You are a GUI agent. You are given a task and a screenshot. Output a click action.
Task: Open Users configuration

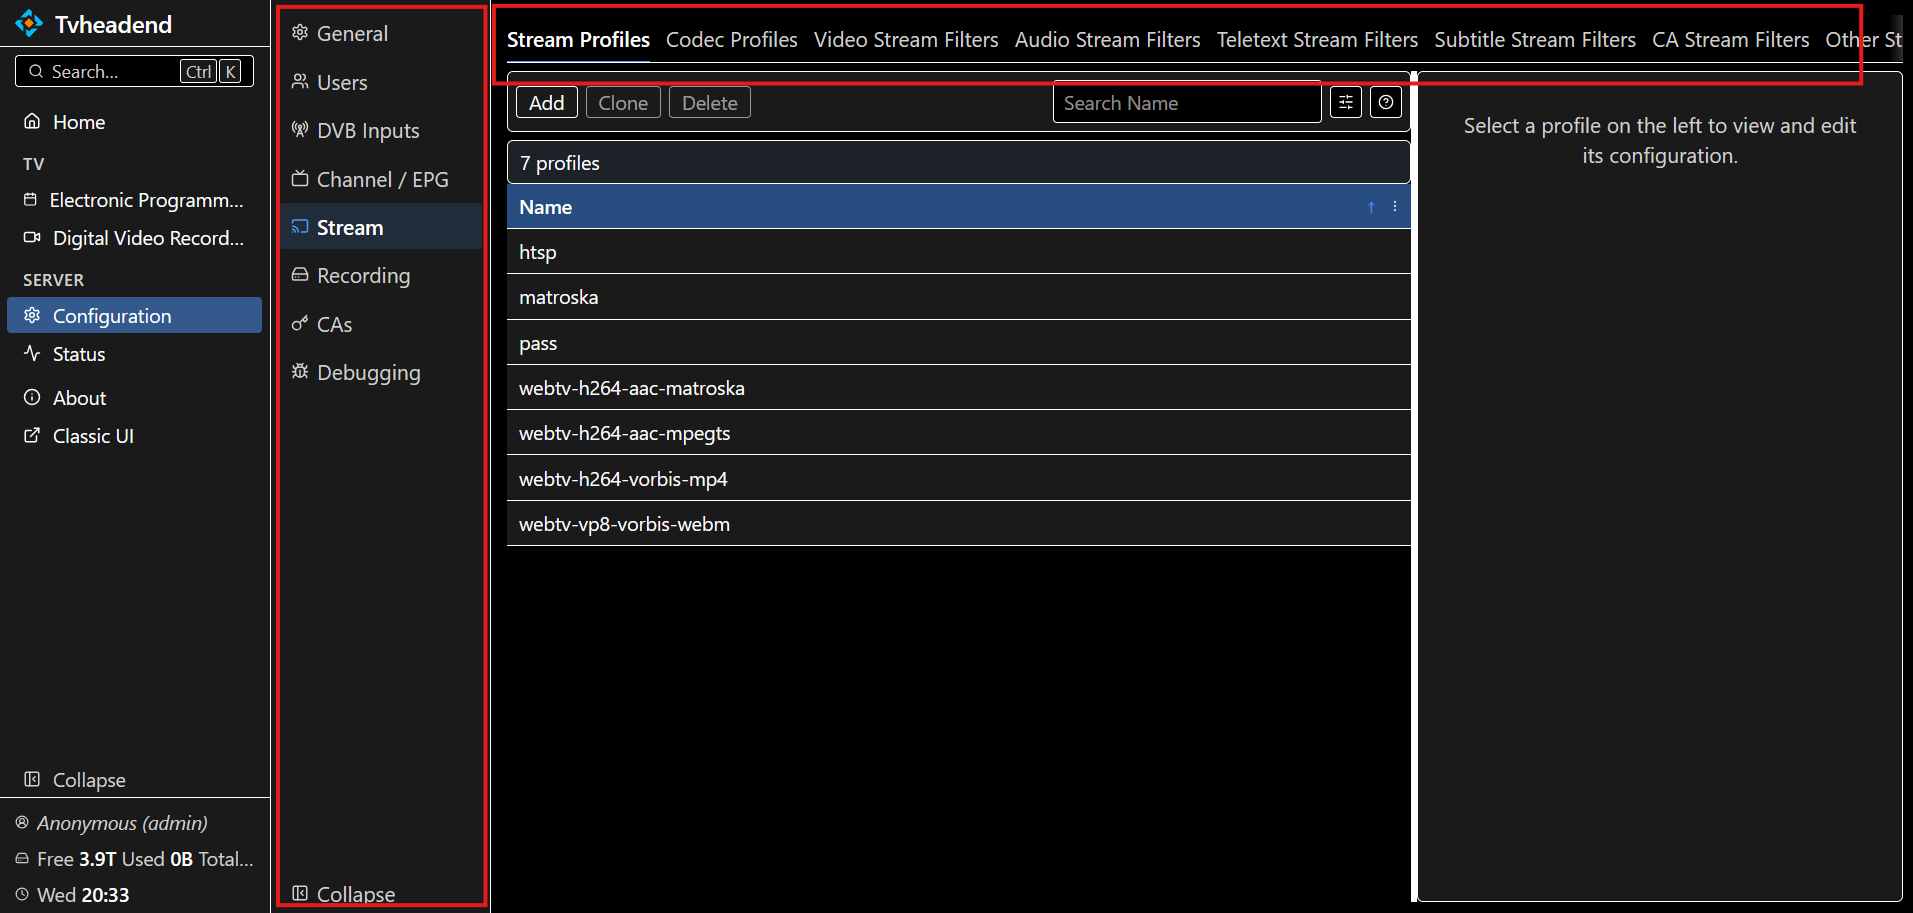pos(381,82)
